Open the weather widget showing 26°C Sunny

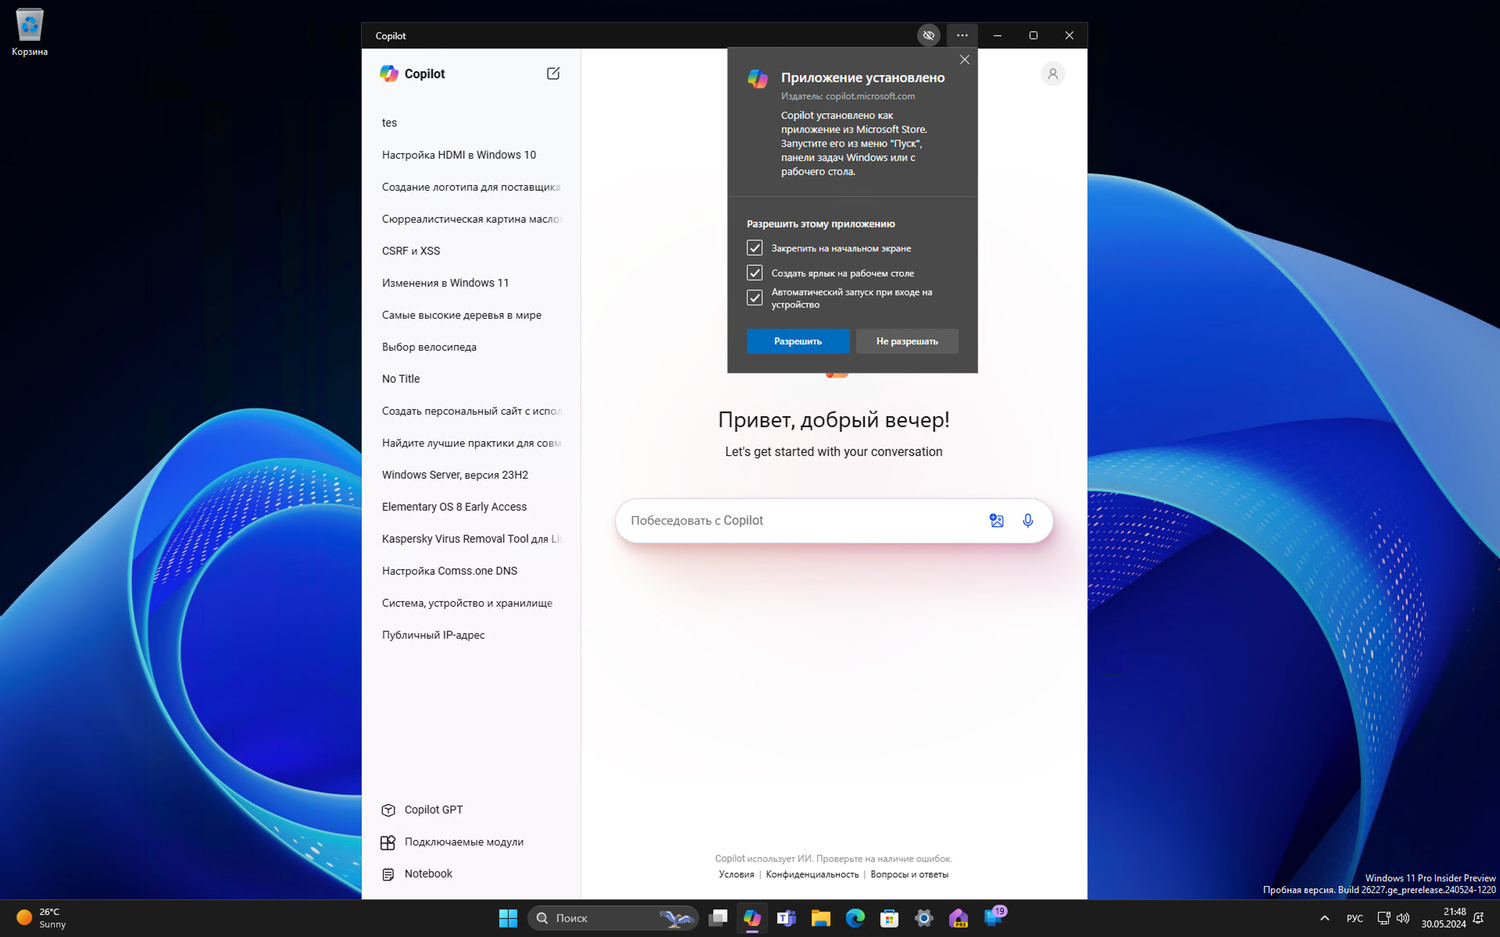point(41,918)
